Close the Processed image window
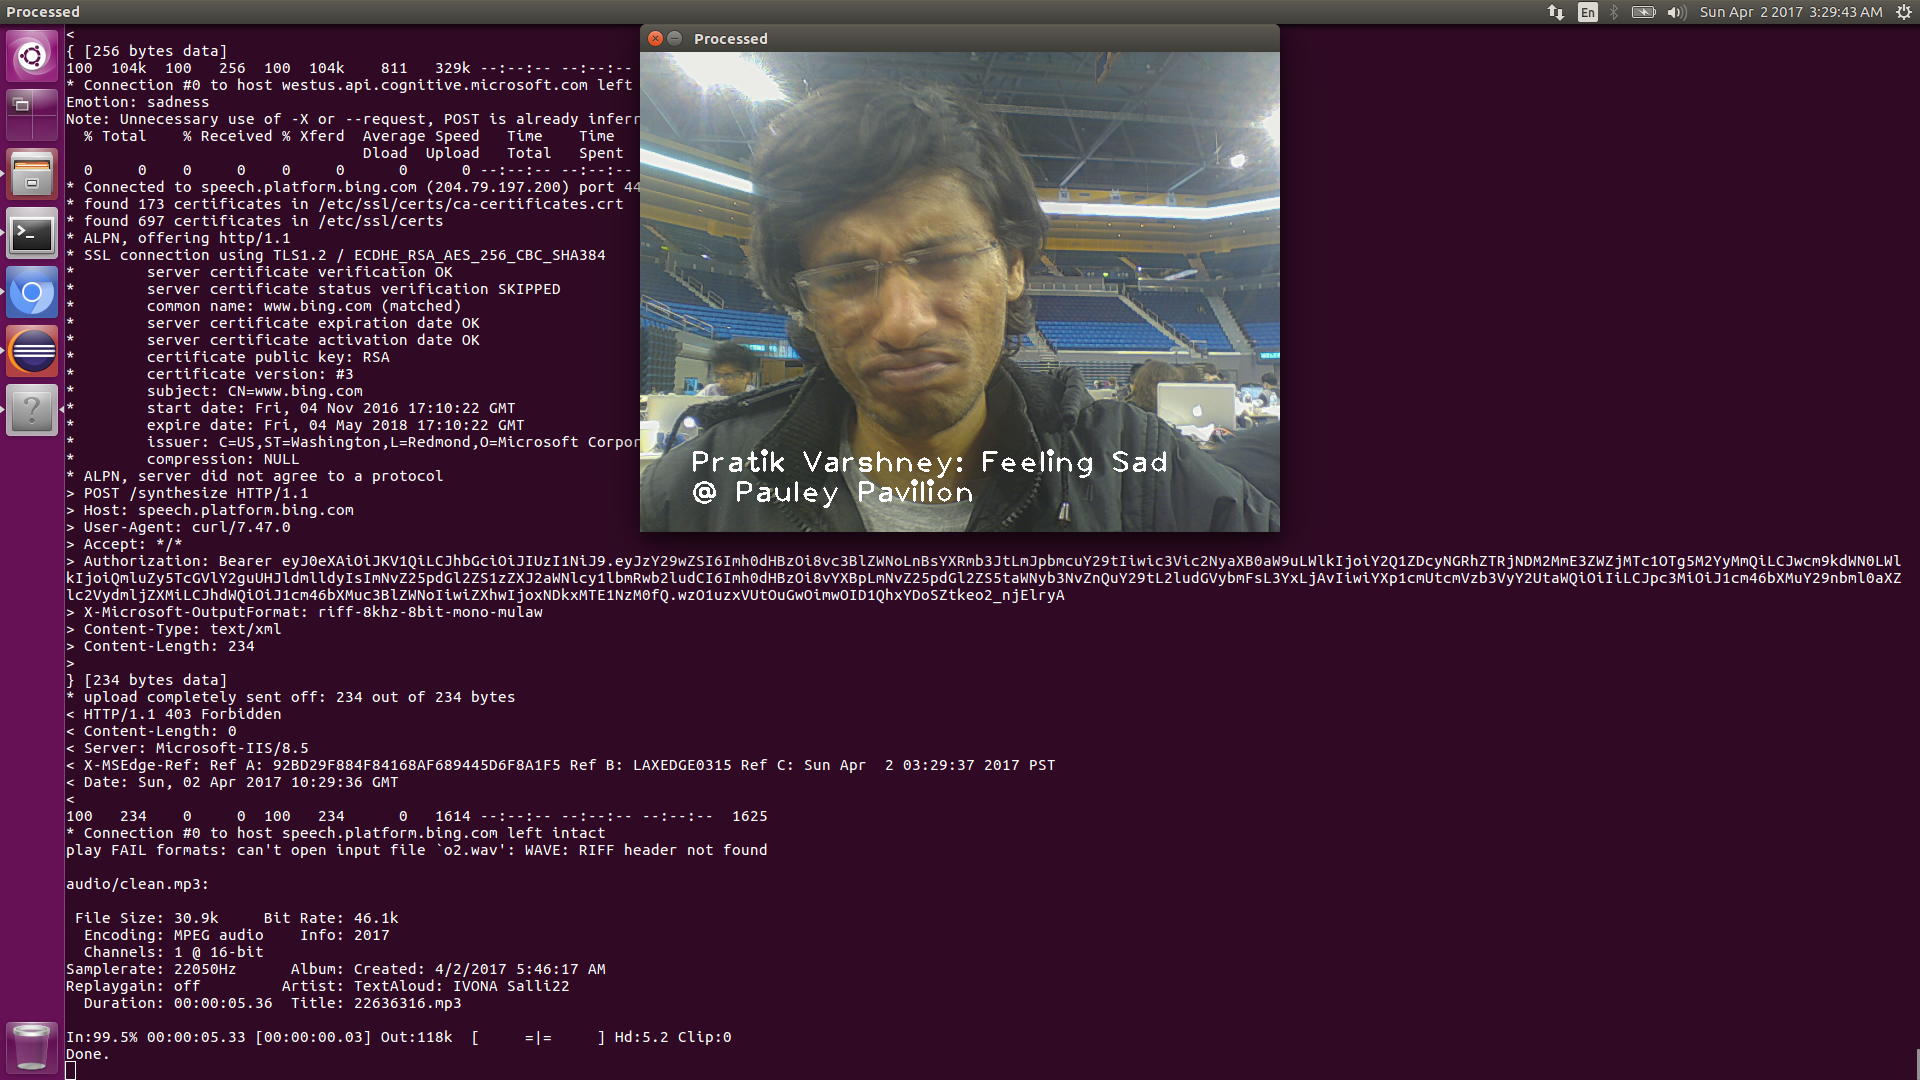 (x=655, y=38)
